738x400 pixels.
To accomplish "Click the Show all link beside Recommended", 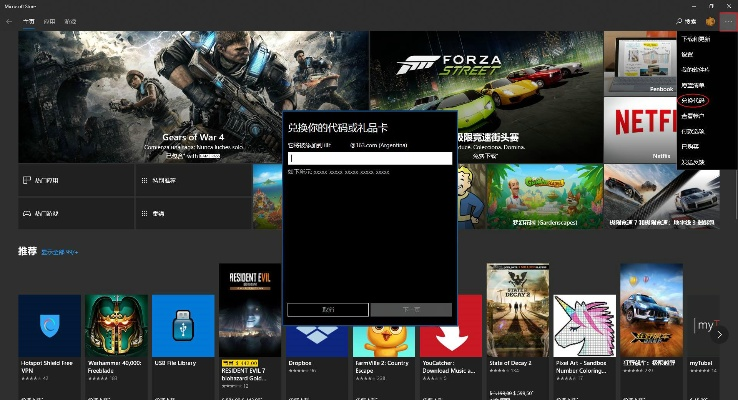I will coord(60,252).
